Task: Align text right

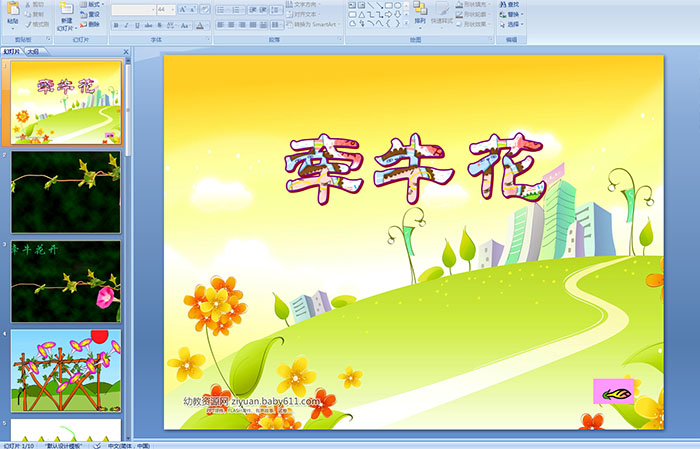Action: (x=242, y=25)
